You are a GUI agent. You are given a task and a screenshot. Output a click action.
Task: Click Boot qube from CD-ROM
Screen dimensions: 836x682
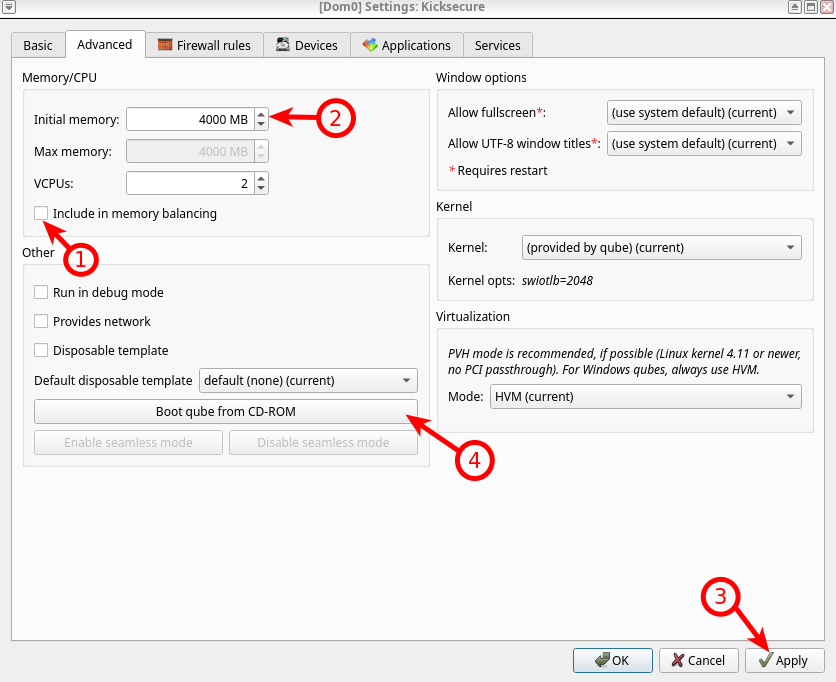(x=225, y=412)
